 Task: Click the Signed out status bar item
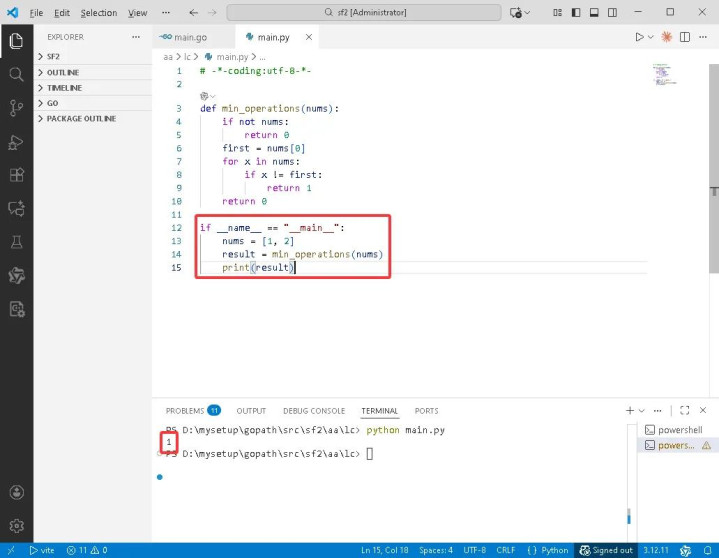click(x=606, y=550)
